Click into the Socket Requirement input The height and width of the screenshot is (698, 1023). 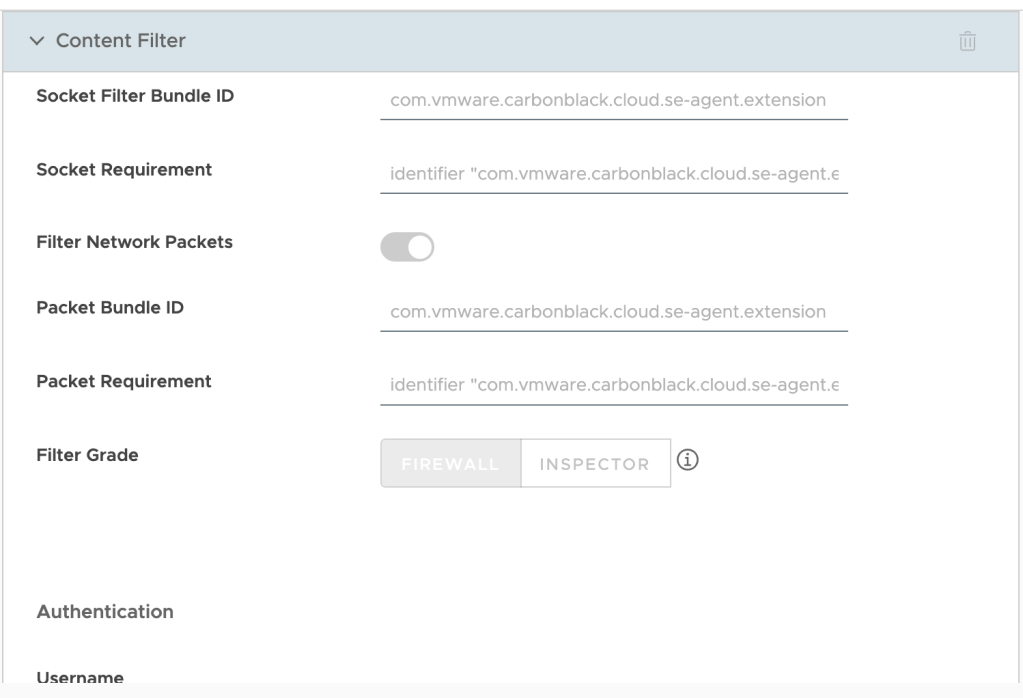613,175
